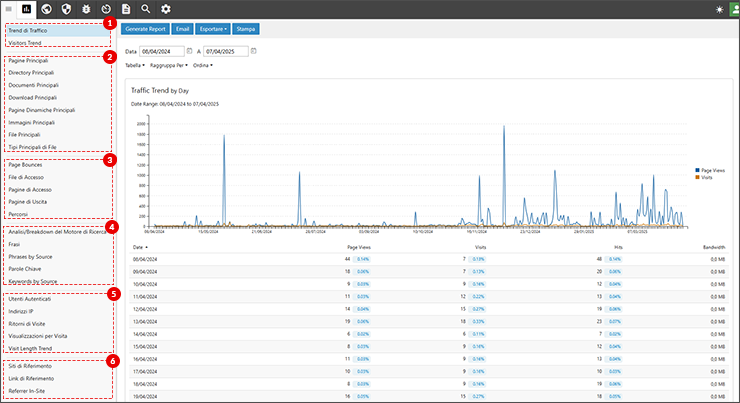
Task: Open the globe icon in top bar
Action: pyautogui.click(x=47, y=9)
